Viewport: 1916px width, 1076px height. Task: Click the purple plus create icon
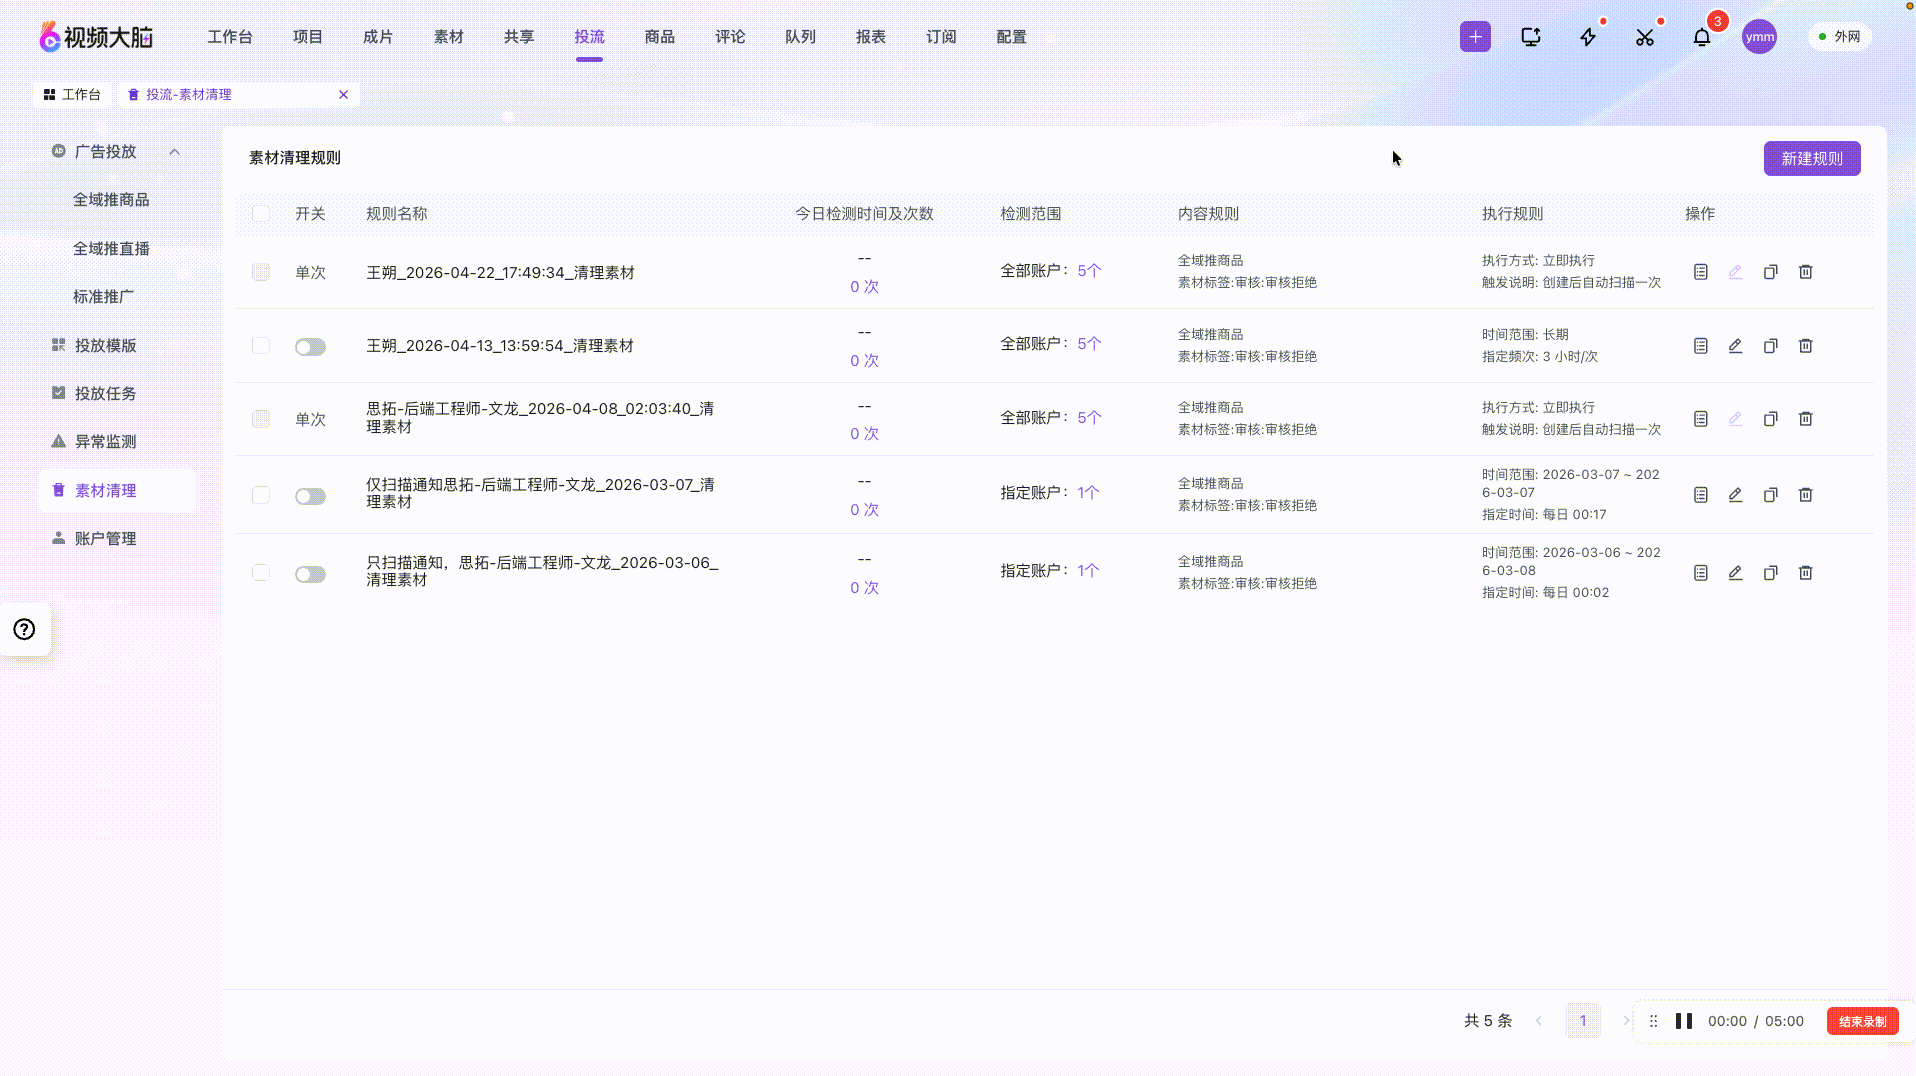[1475, 37]
